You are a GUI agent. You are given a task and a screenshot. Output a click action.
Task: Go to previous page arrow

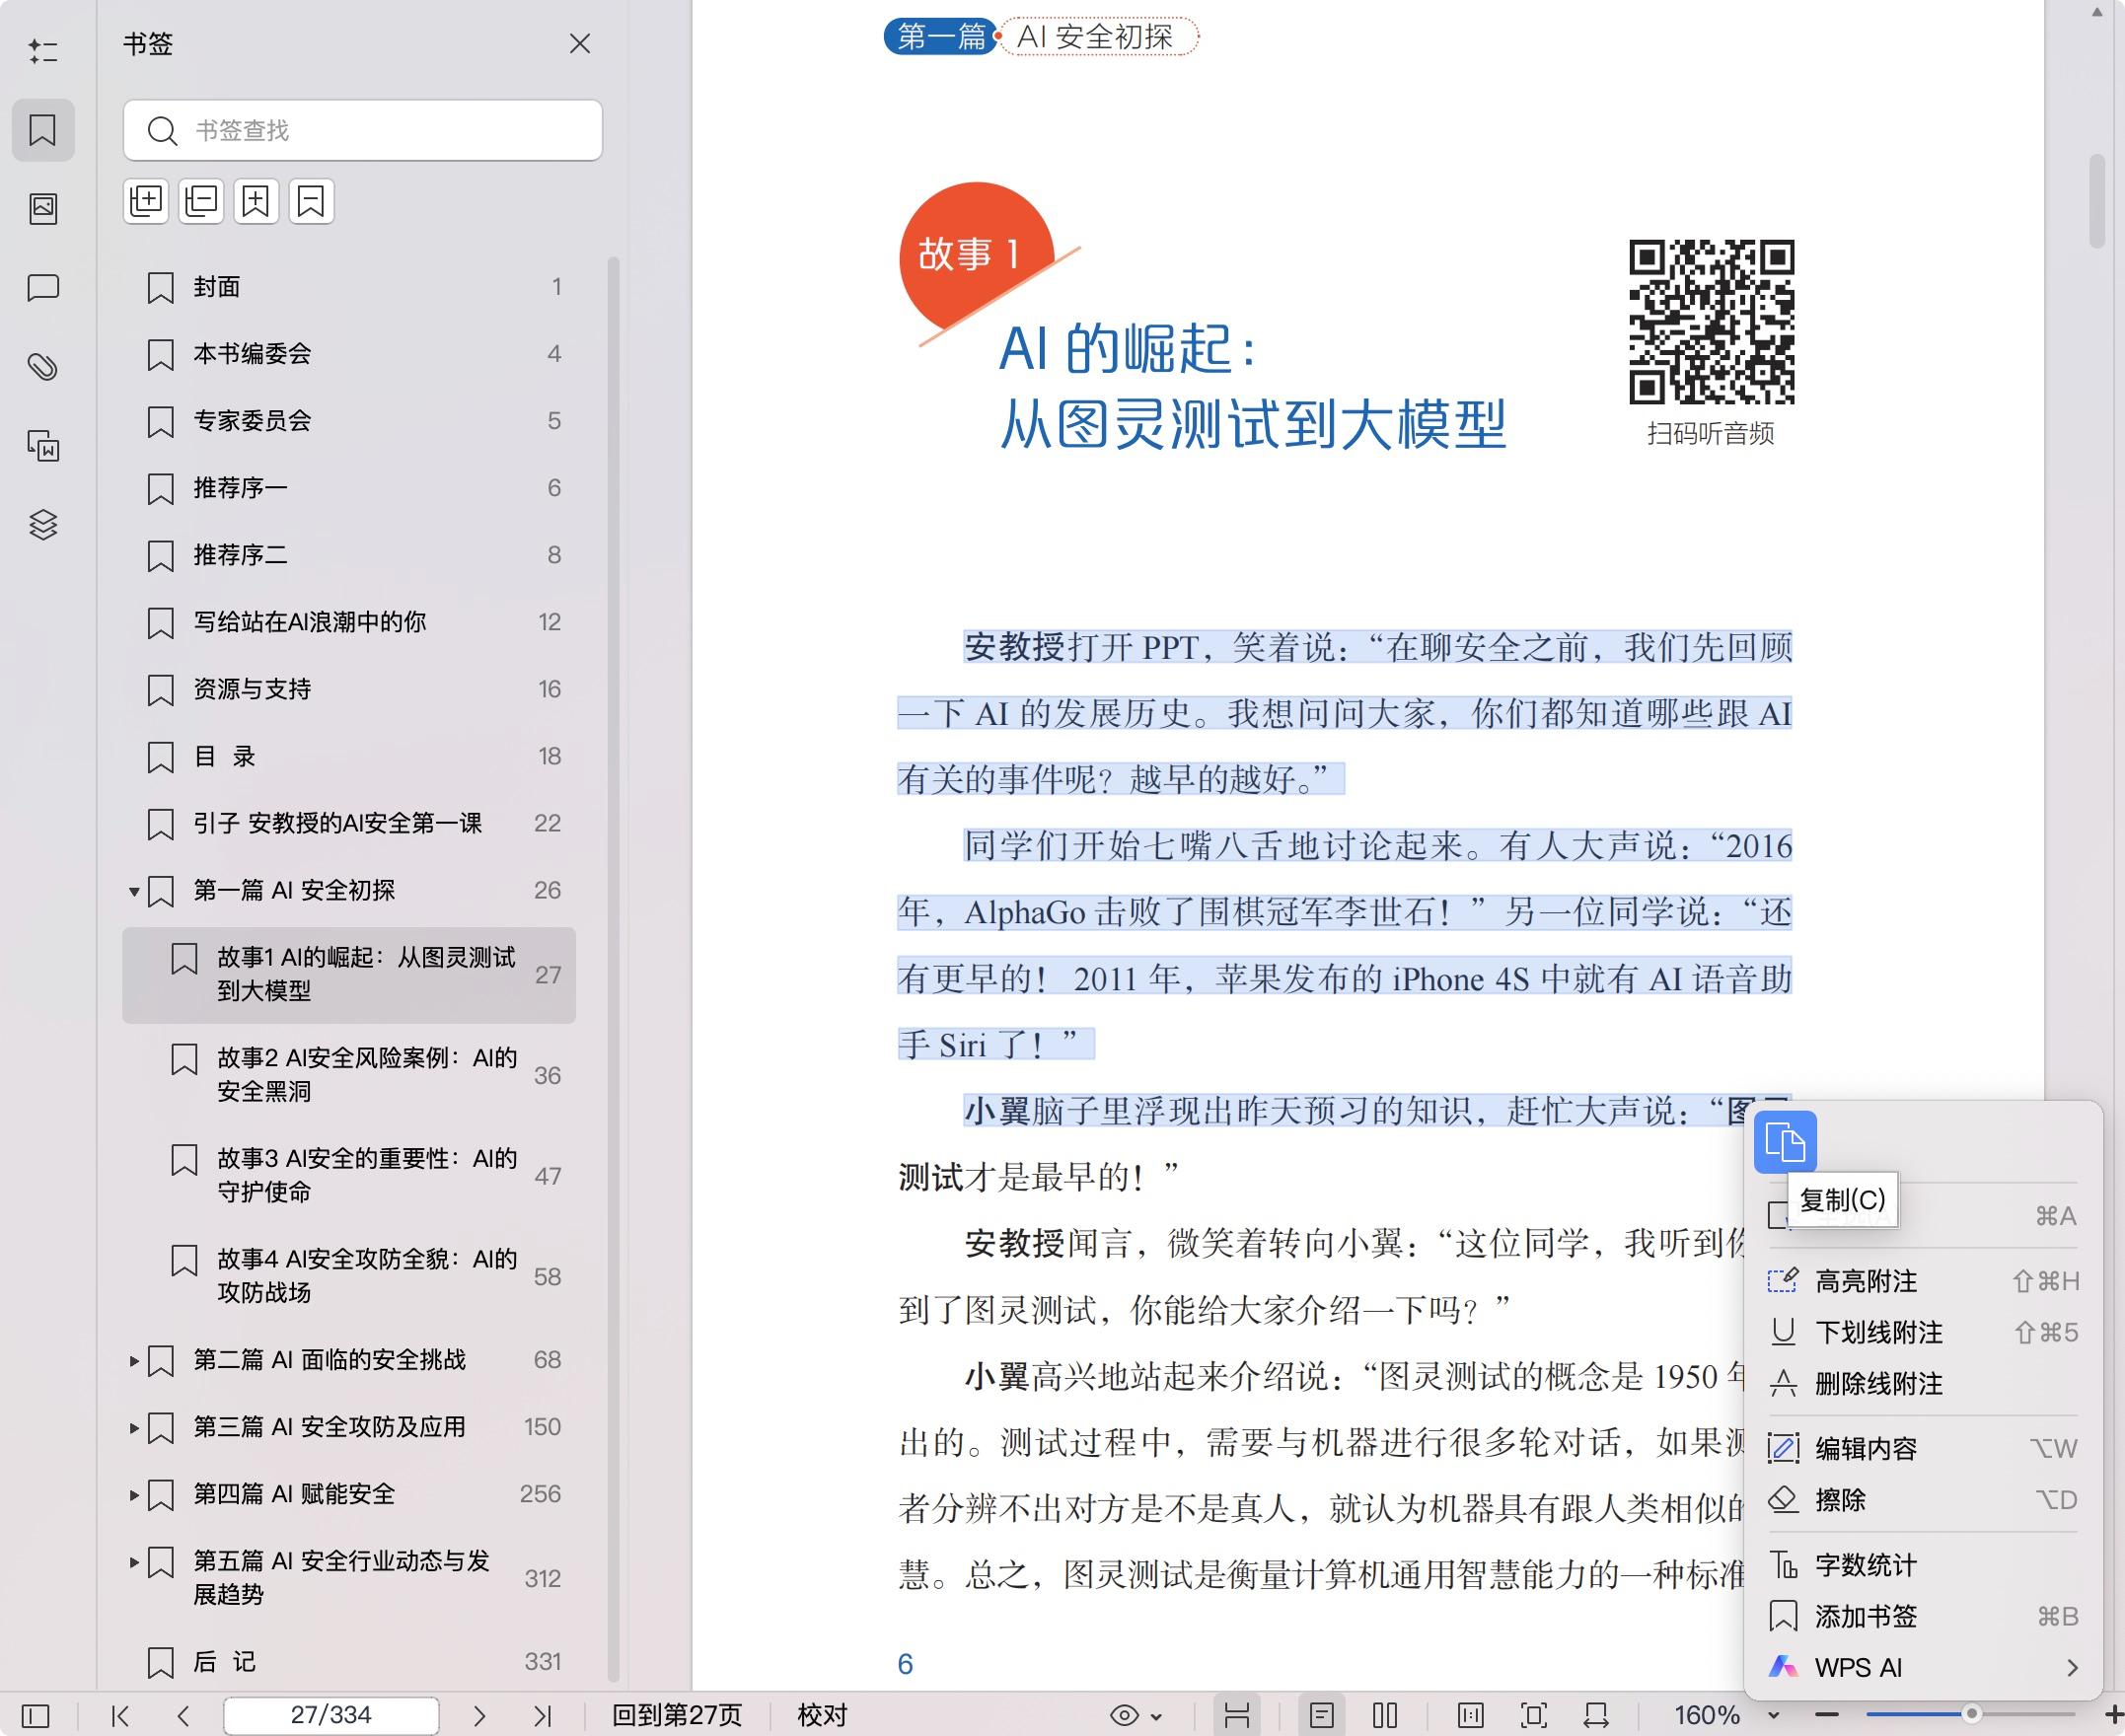pos(183,1716)
